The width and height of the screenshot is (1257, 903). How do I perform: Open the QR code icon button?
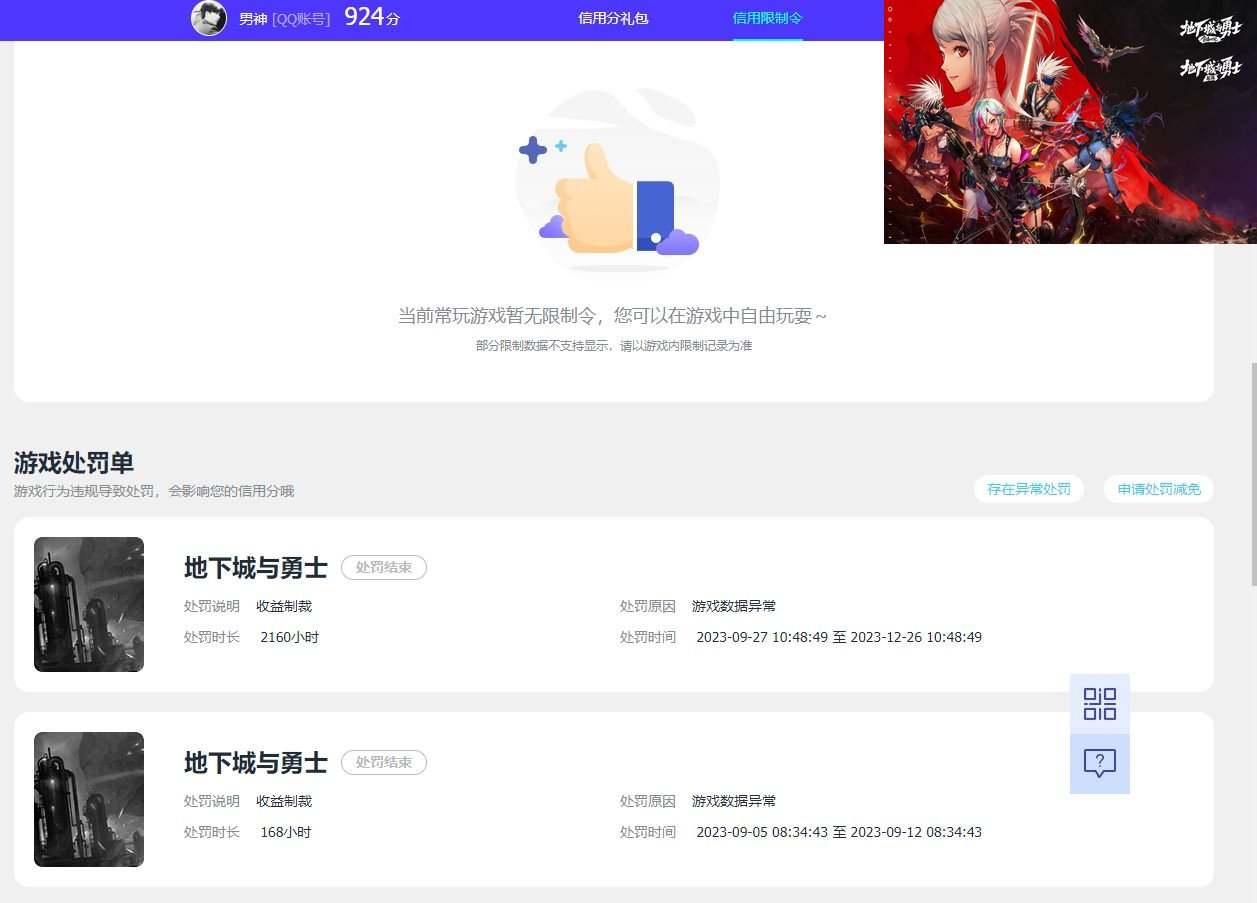1100,704
